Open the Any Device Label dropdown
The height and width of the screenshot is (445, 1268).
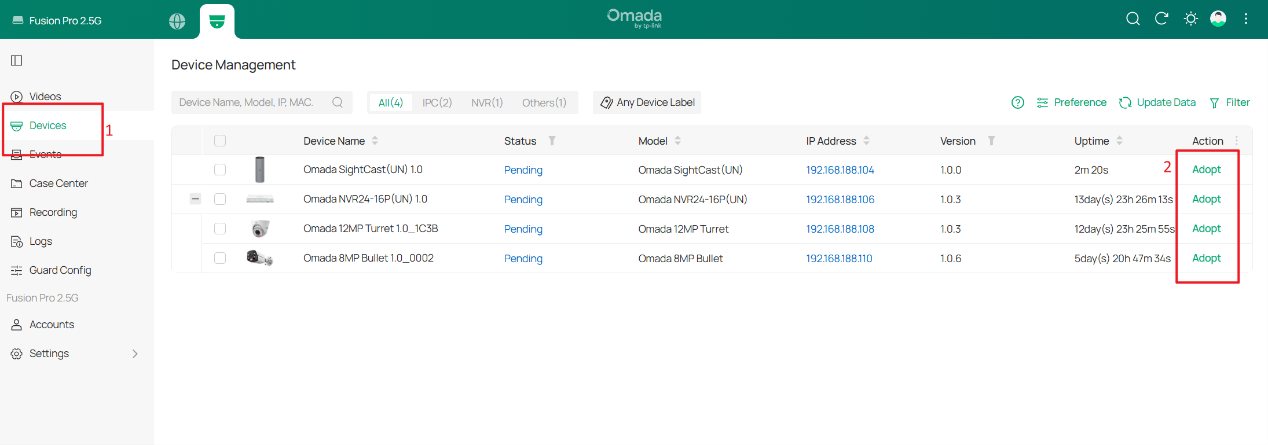click(647, 102)
